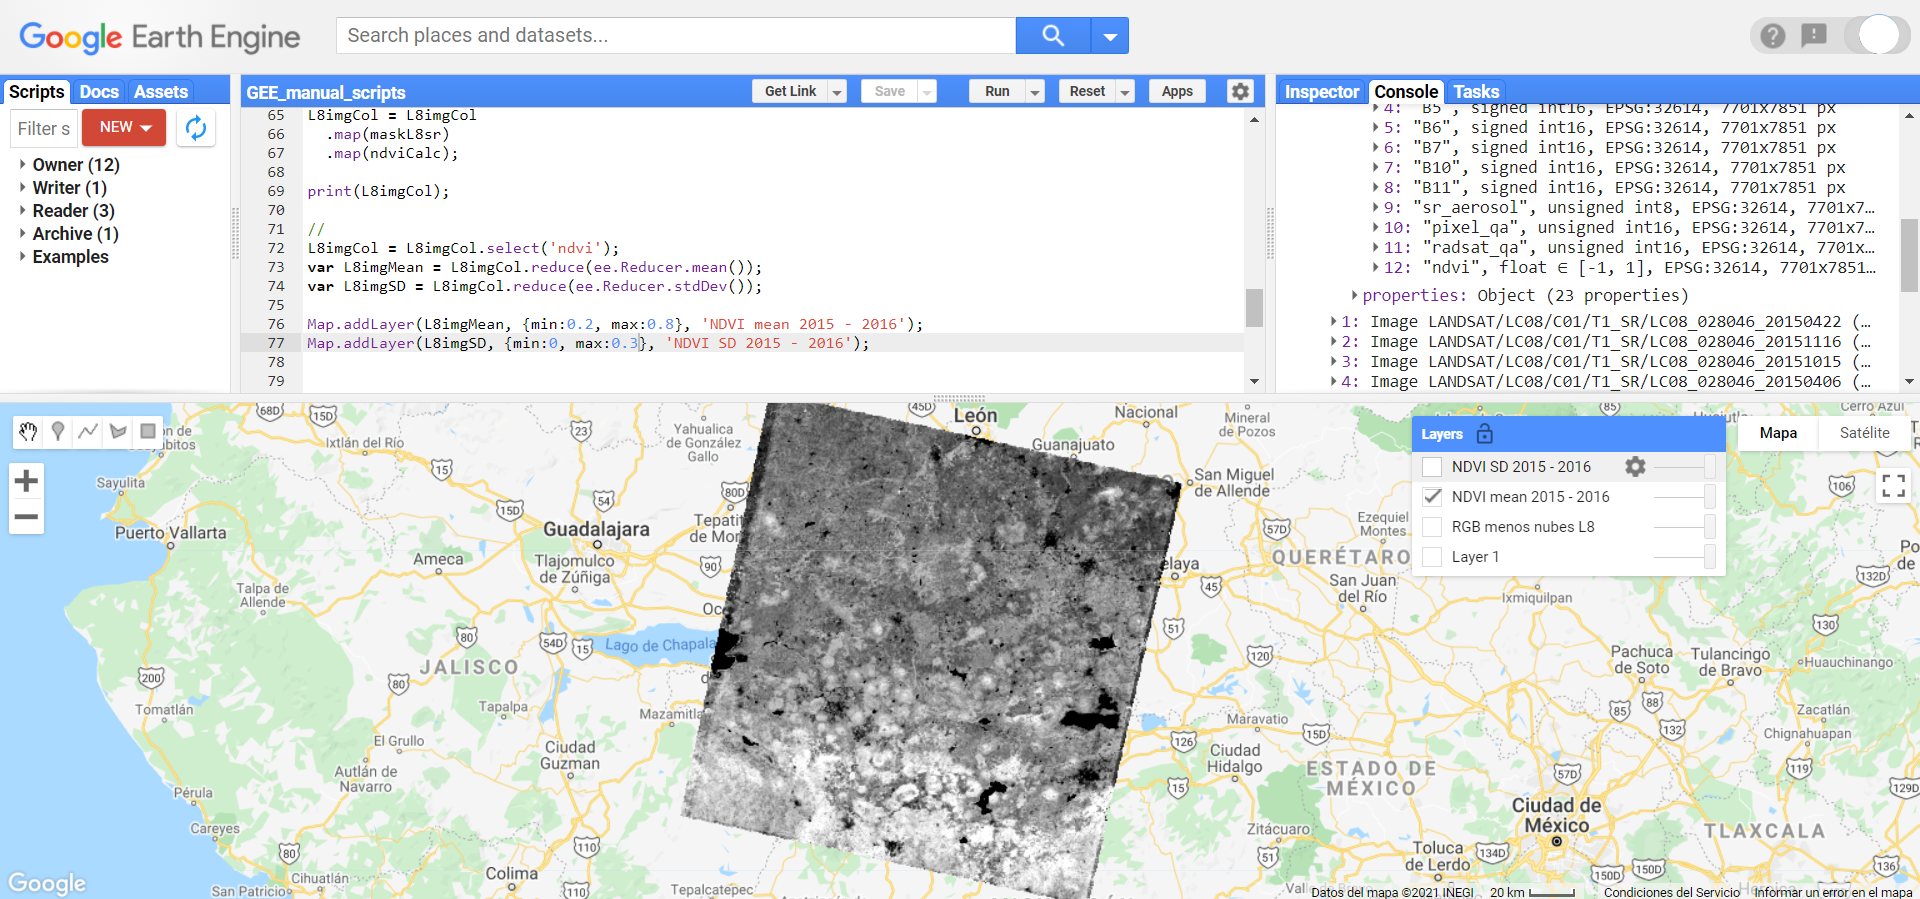Expand the Writer (1) folder
1920x899 pixels.
[23, 187]
